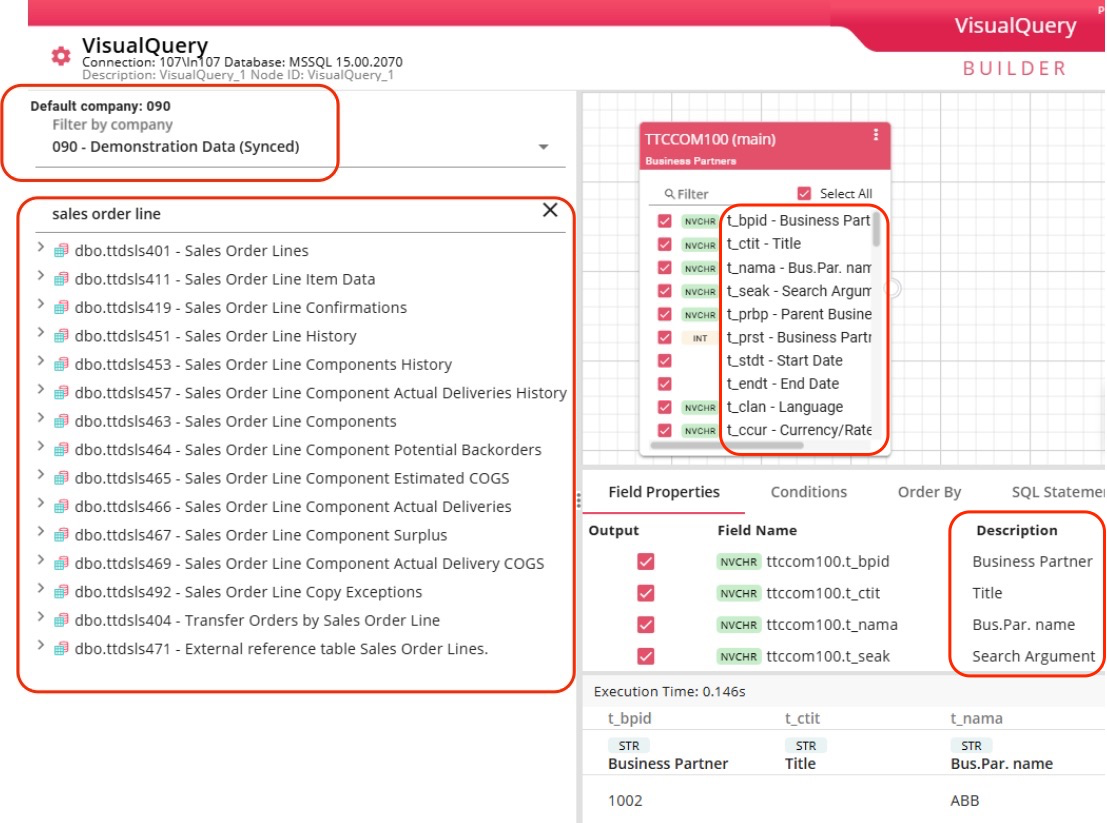Expand dbo.ttdsls467 Sales Order Line Component Surplus

[40, 531]
